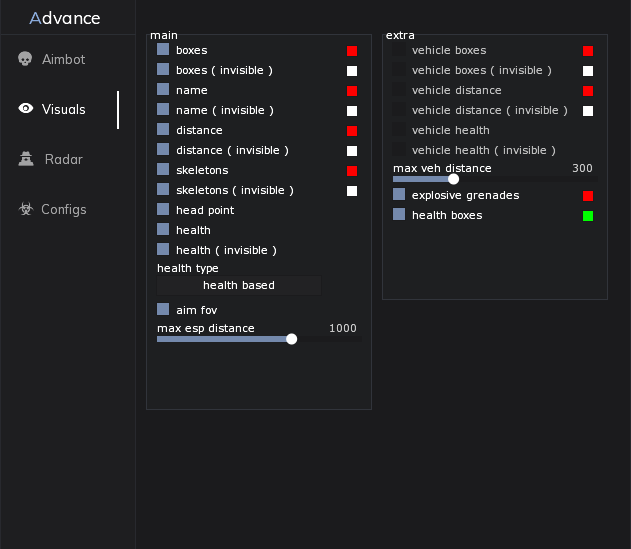Toggle the explosive grenades checkbox
631x549 pixels.
click(x=399, y=195)
